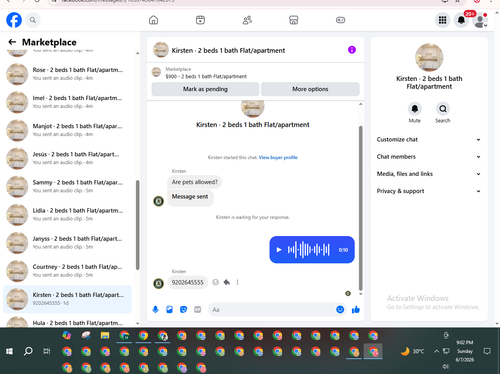Screen dimensions: 500x374
Task: Open more actions for 9202645555 message
Action: point(237,282)
